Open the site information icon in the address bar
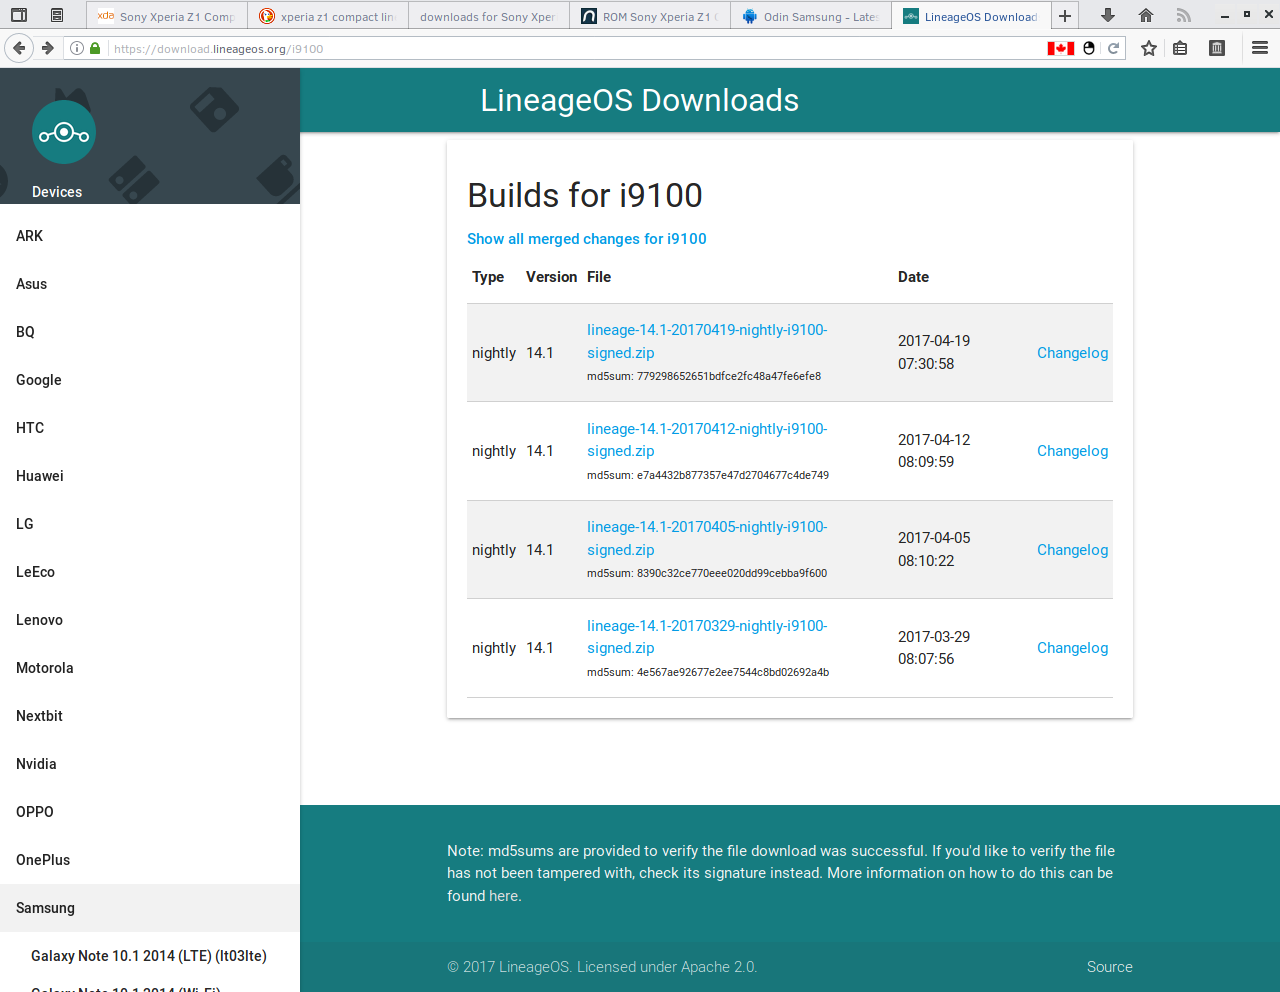1280x992 pixels. coord(77,48)
